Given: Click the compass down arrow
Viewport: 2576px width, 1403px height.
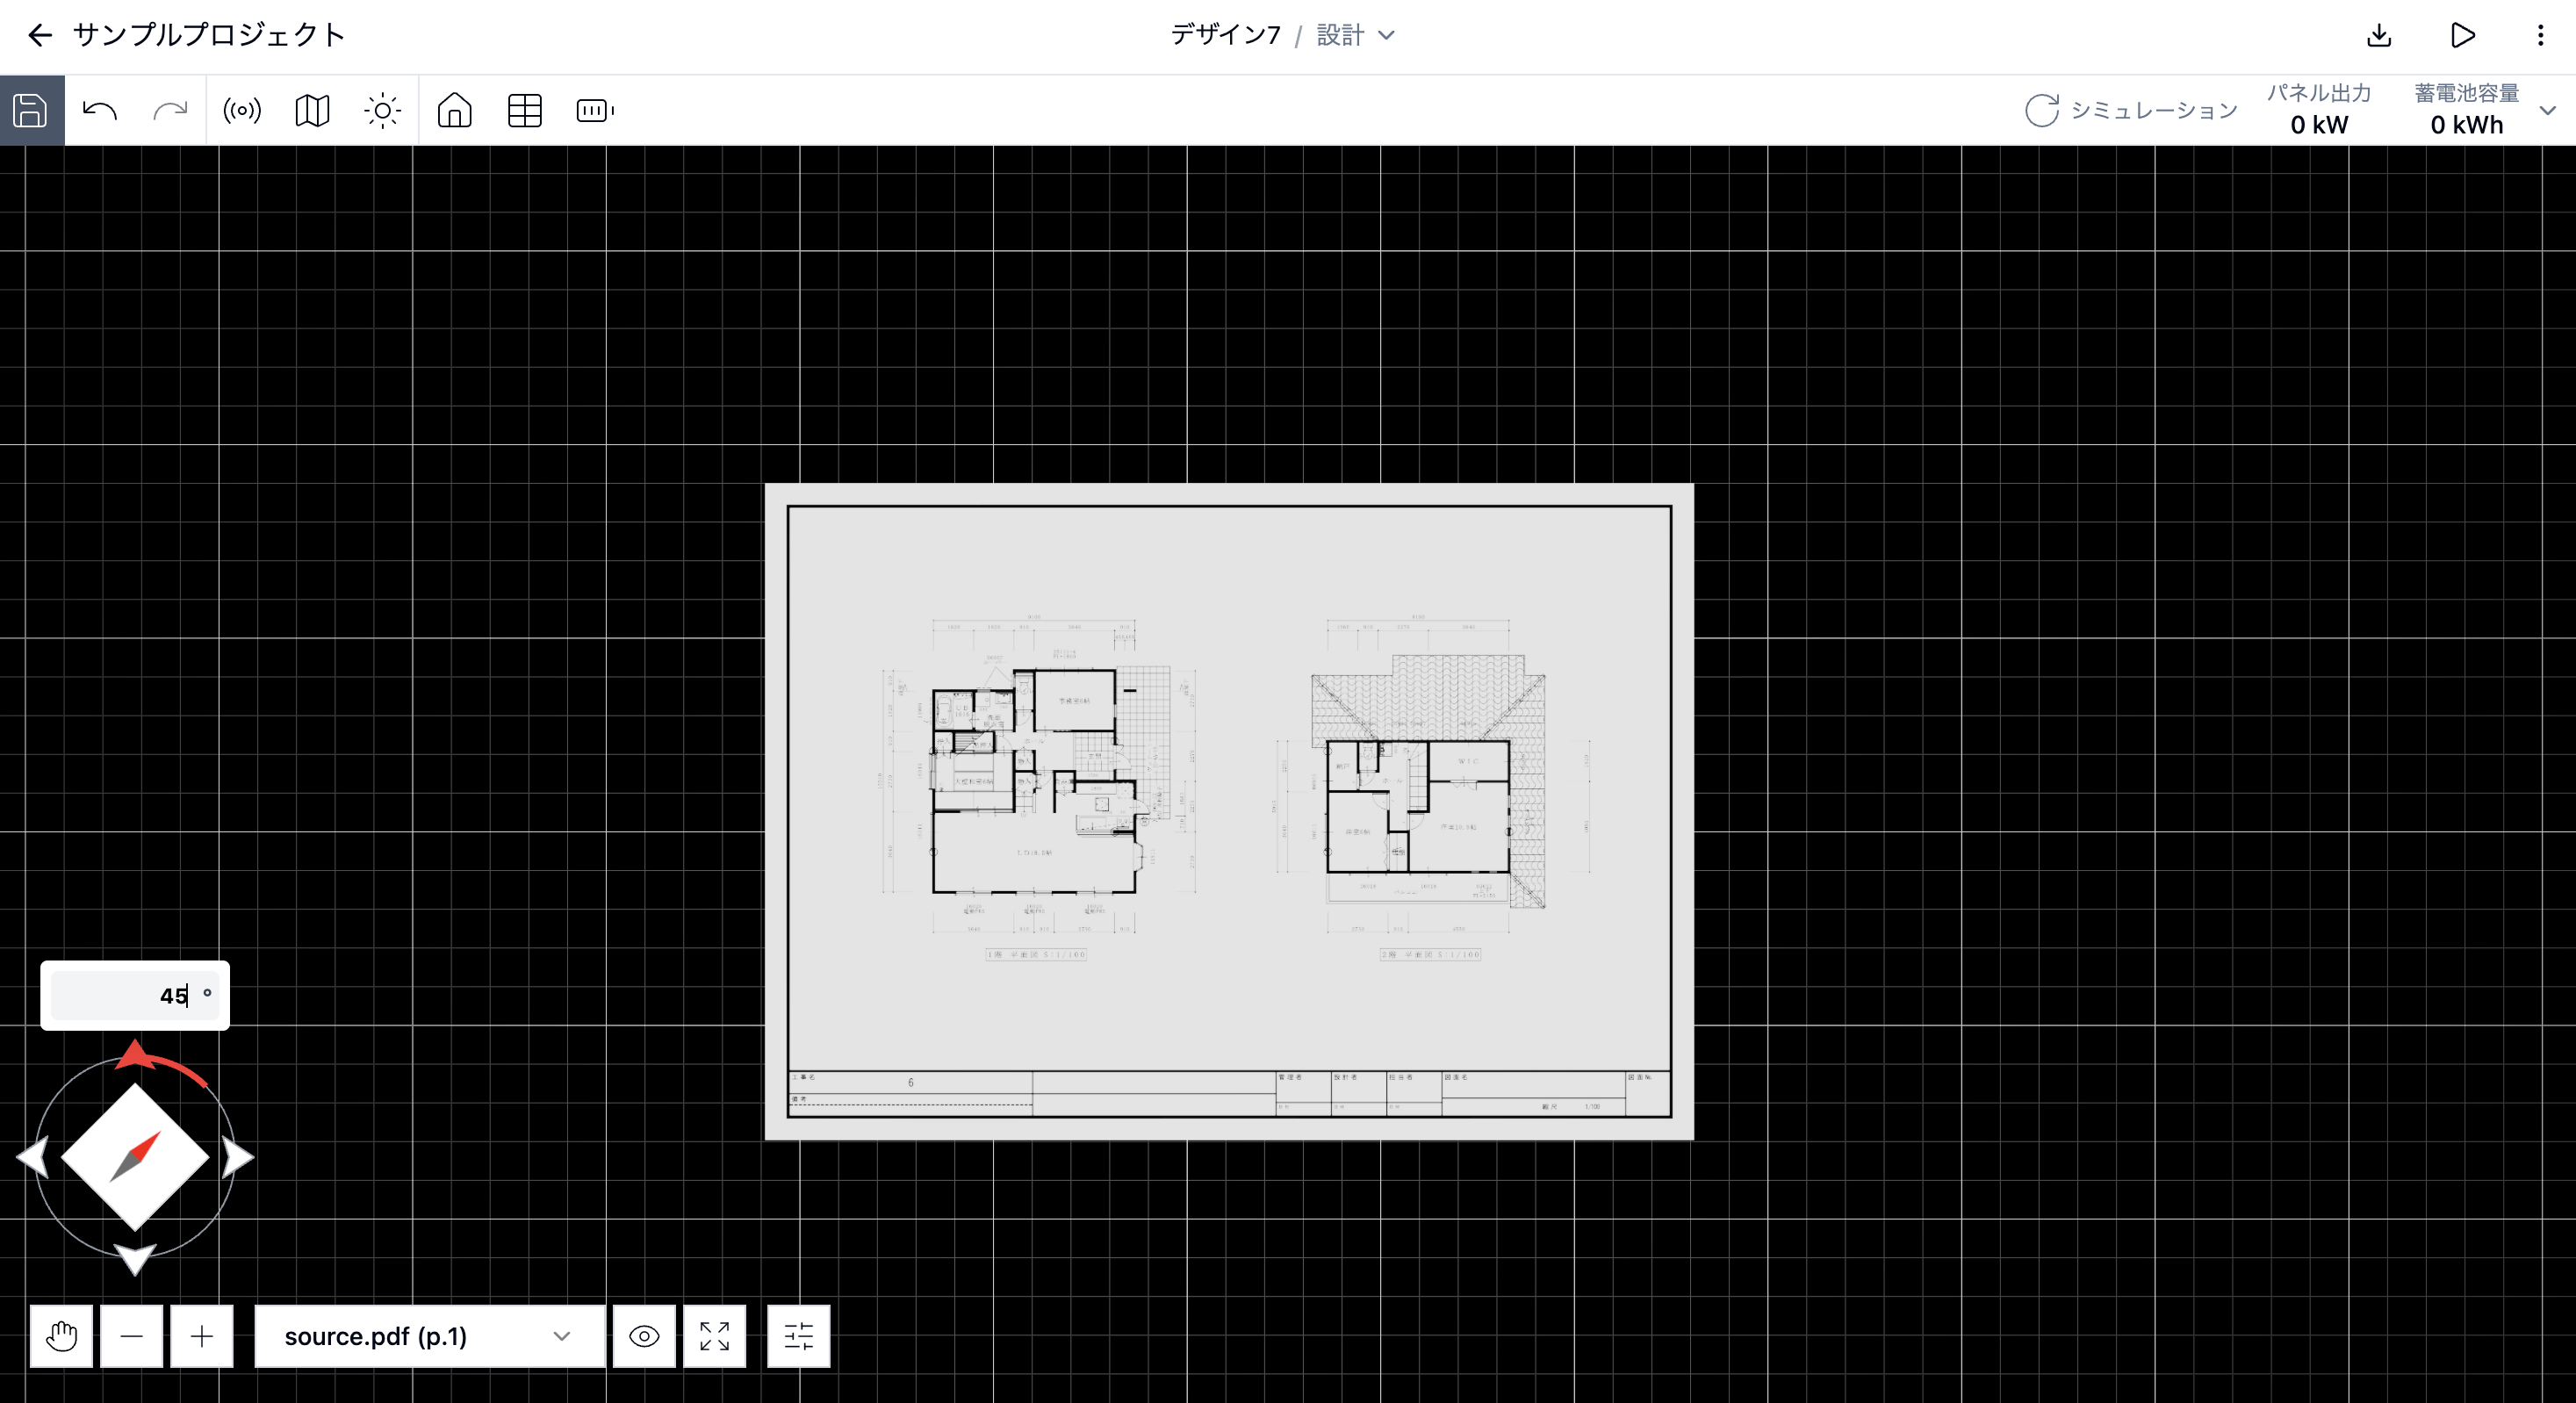Looking at the screenshot, I should [x=134, y=1260].
